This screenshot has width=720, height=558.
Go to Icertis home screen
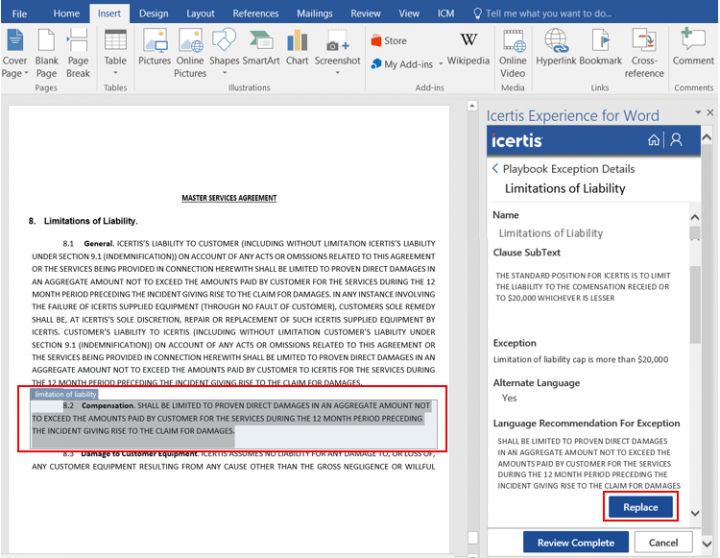[x=654, y=140]
